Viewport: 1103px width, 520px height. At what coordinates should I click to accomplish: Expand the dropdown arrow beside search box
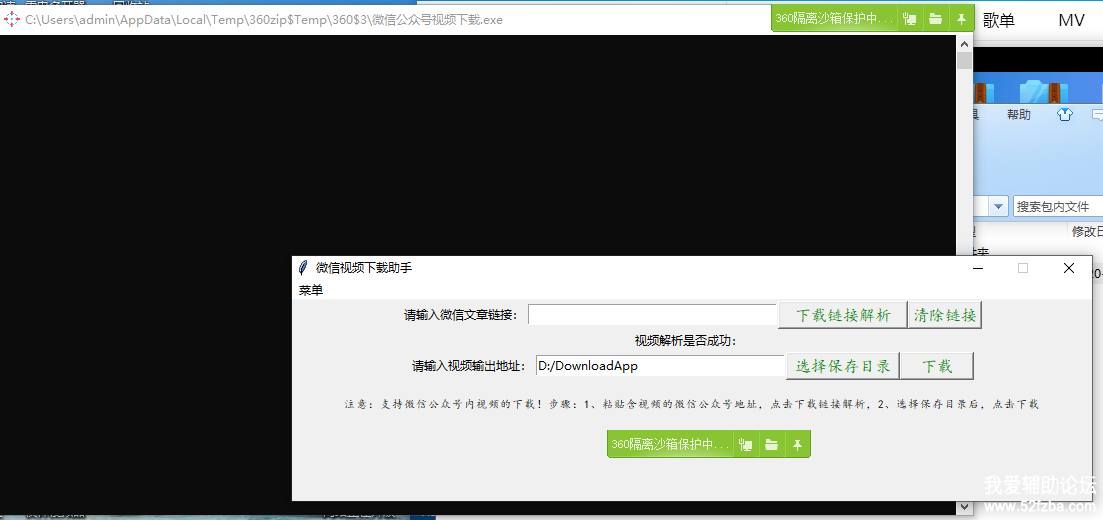(998, 207)
